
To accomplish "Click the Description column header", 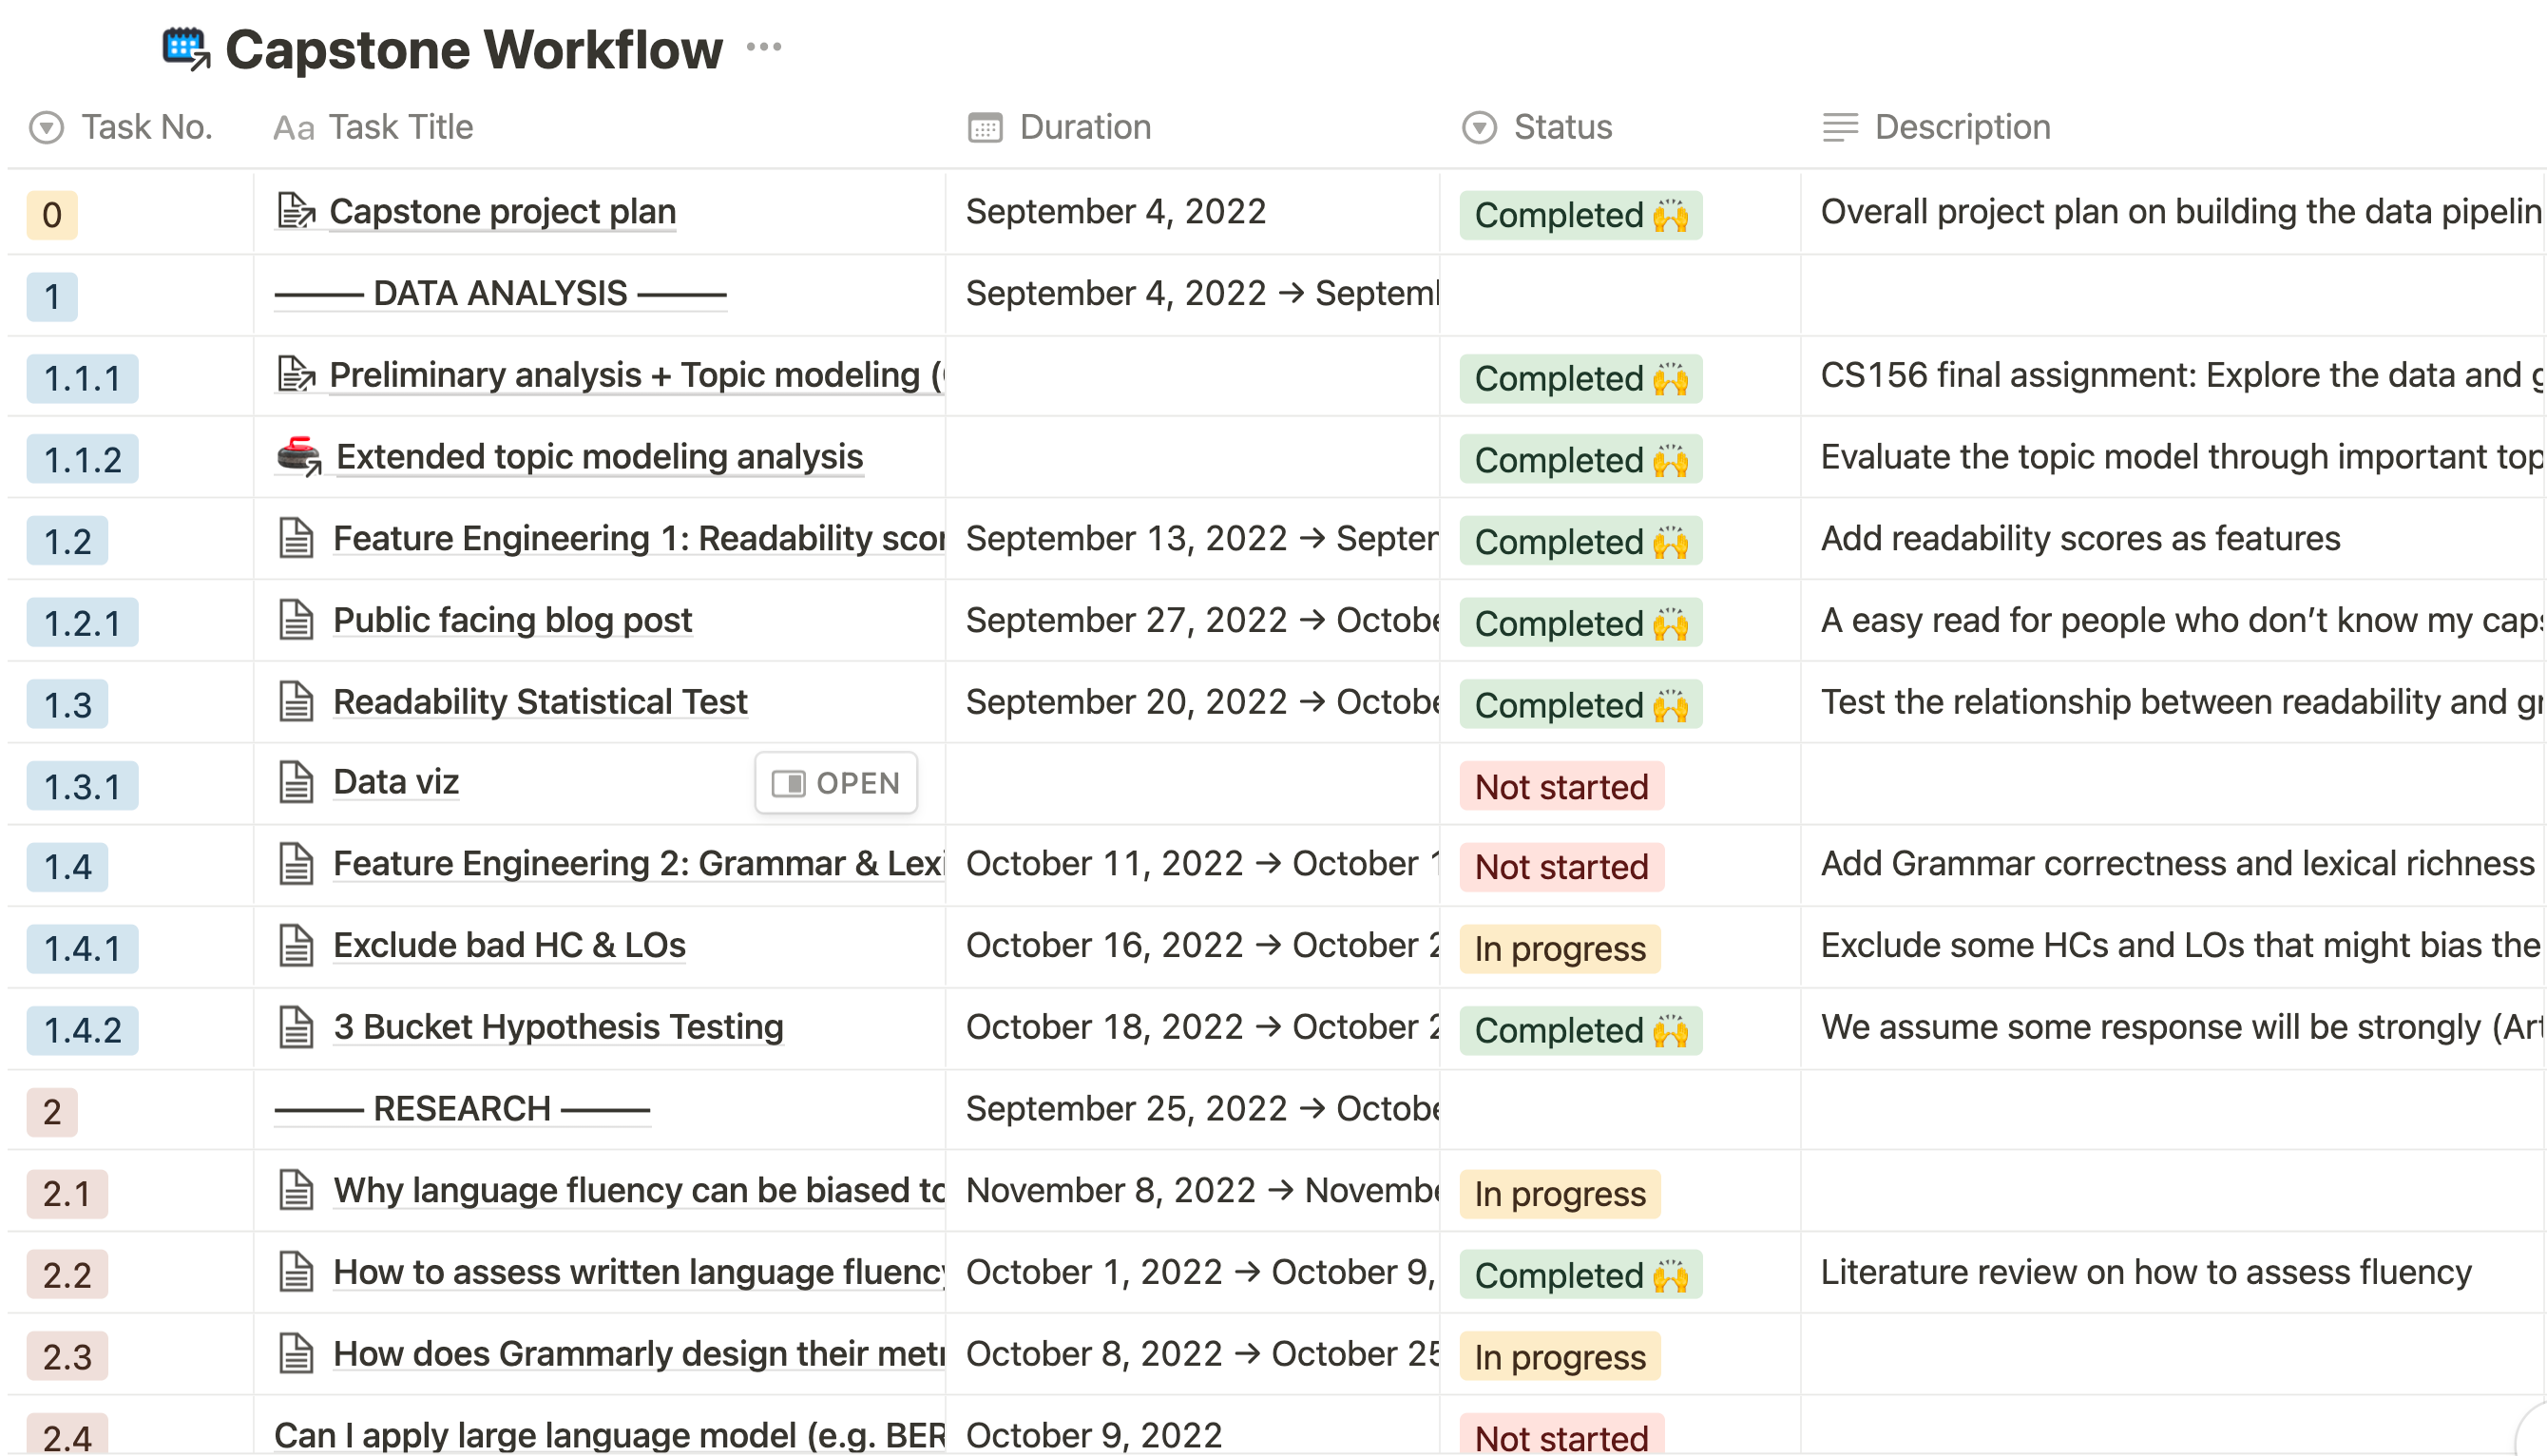I will click(1961, 128).
